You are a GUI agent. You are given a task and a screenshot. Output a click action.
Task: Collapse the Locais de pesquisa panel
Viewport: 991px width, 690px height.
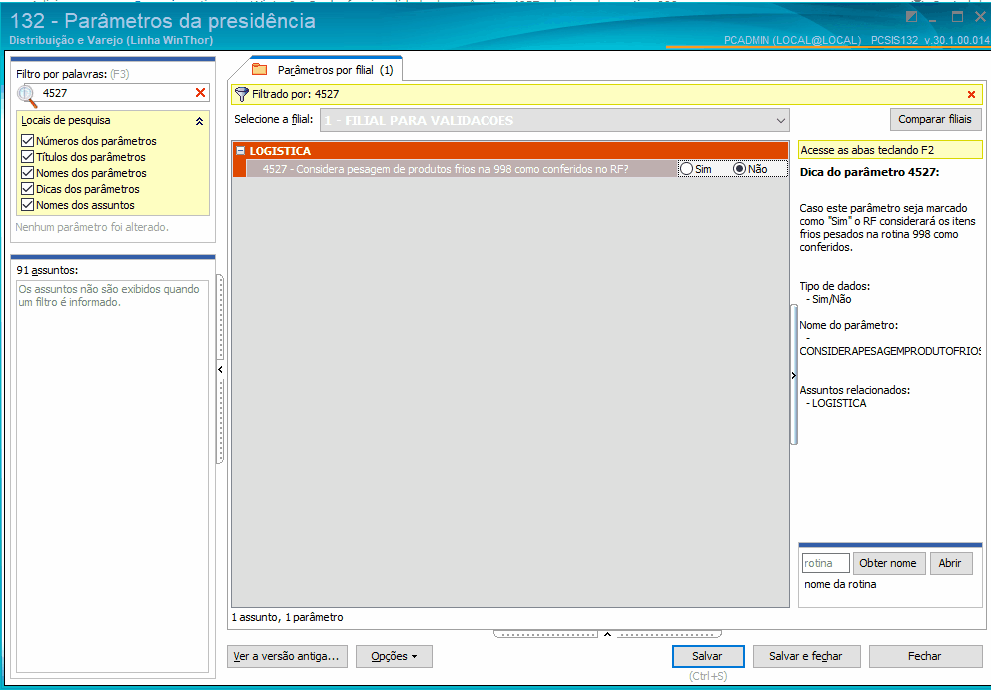[x=199, y=121]
